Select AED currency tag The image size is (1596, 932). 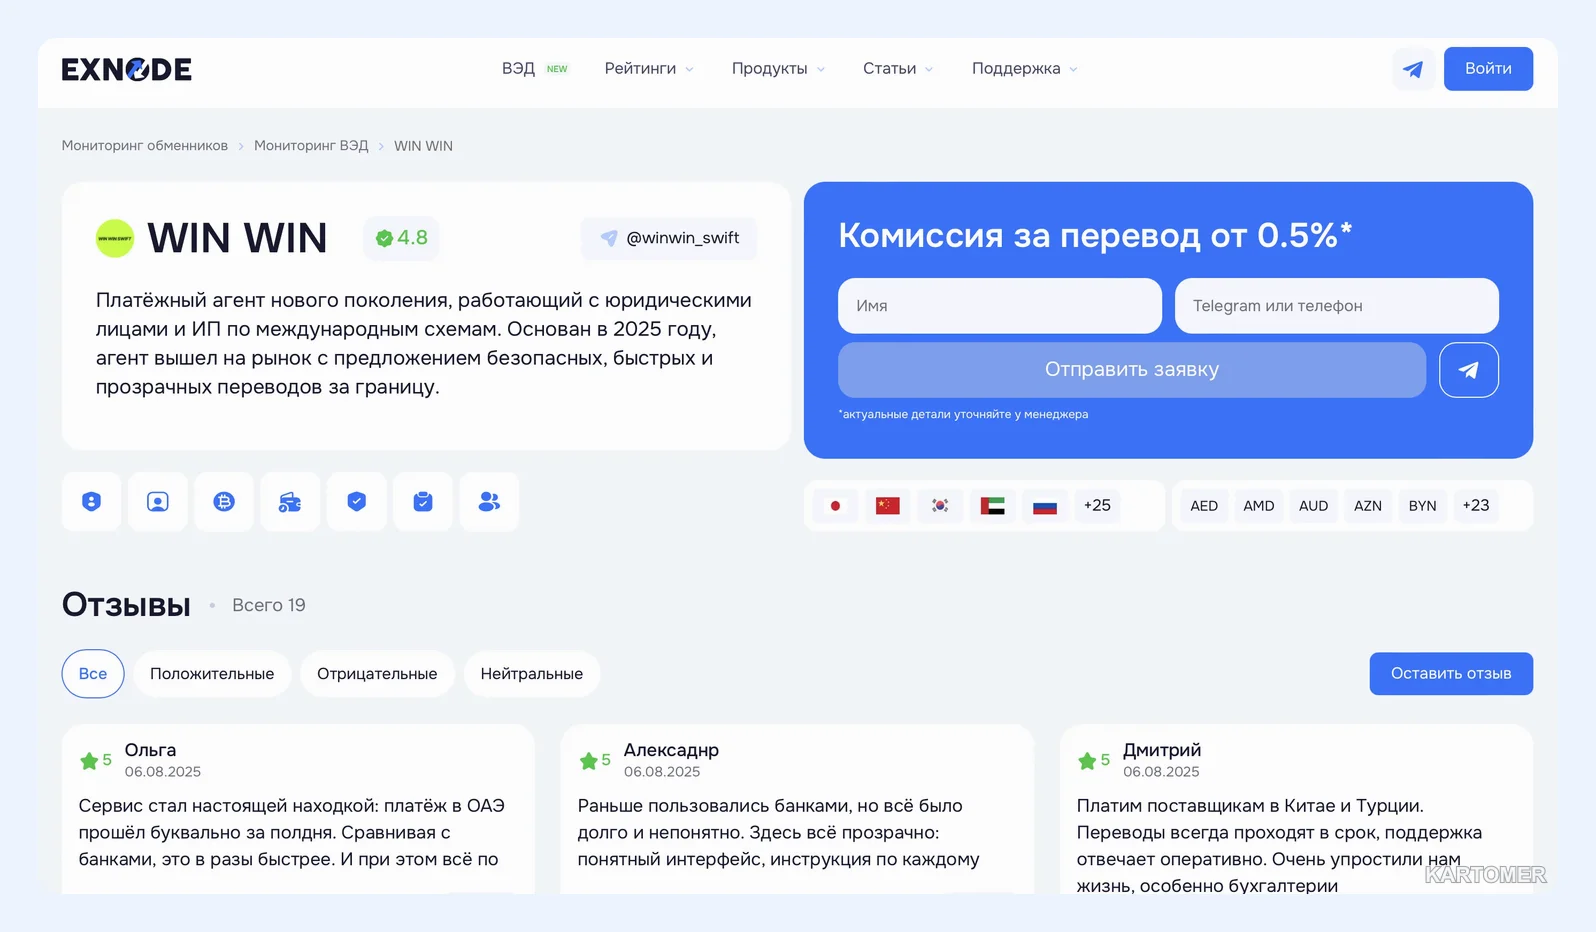click(x=1204, y=506)
